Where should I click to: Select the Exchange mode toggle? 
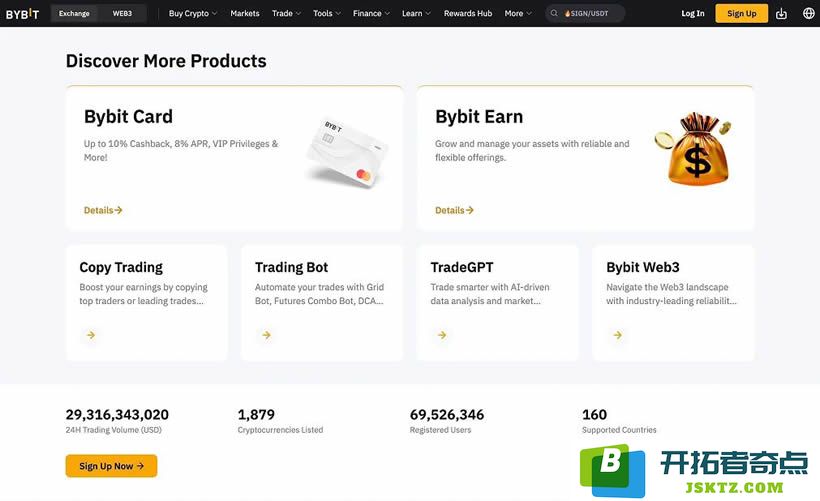click(x=74, y=14)
